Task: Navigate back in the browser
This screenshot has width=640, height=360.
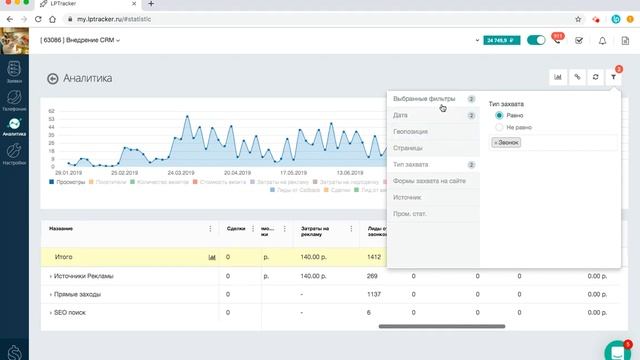Action: [x=10, y=19]
